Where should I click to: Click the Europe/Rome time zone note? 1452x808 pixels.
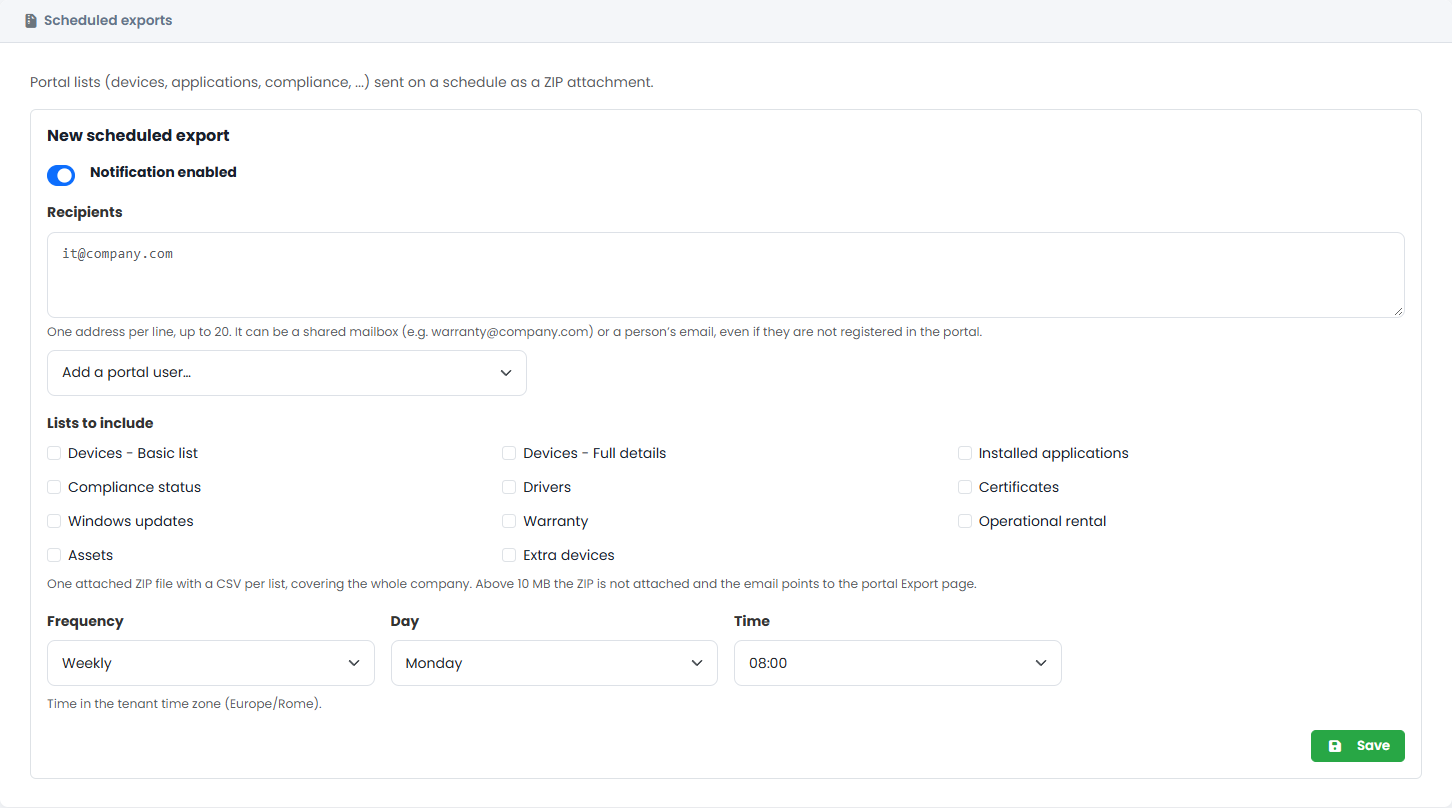184,704
